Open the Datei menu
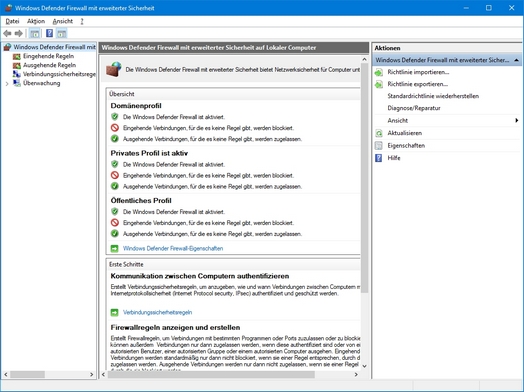The height and width of the screenshot is (392, 524). (x=12, y=21)
